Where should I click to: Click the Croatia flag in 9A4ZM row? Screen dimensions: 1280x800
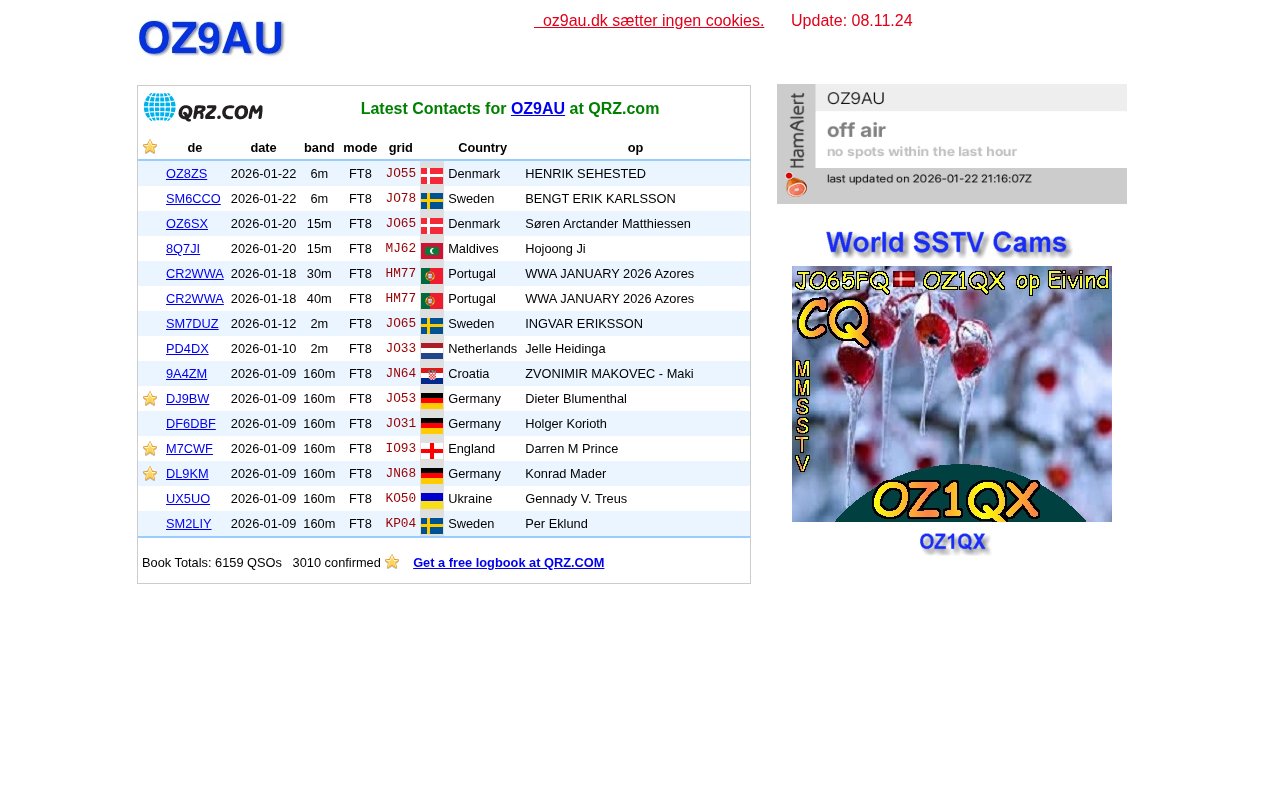432,375
